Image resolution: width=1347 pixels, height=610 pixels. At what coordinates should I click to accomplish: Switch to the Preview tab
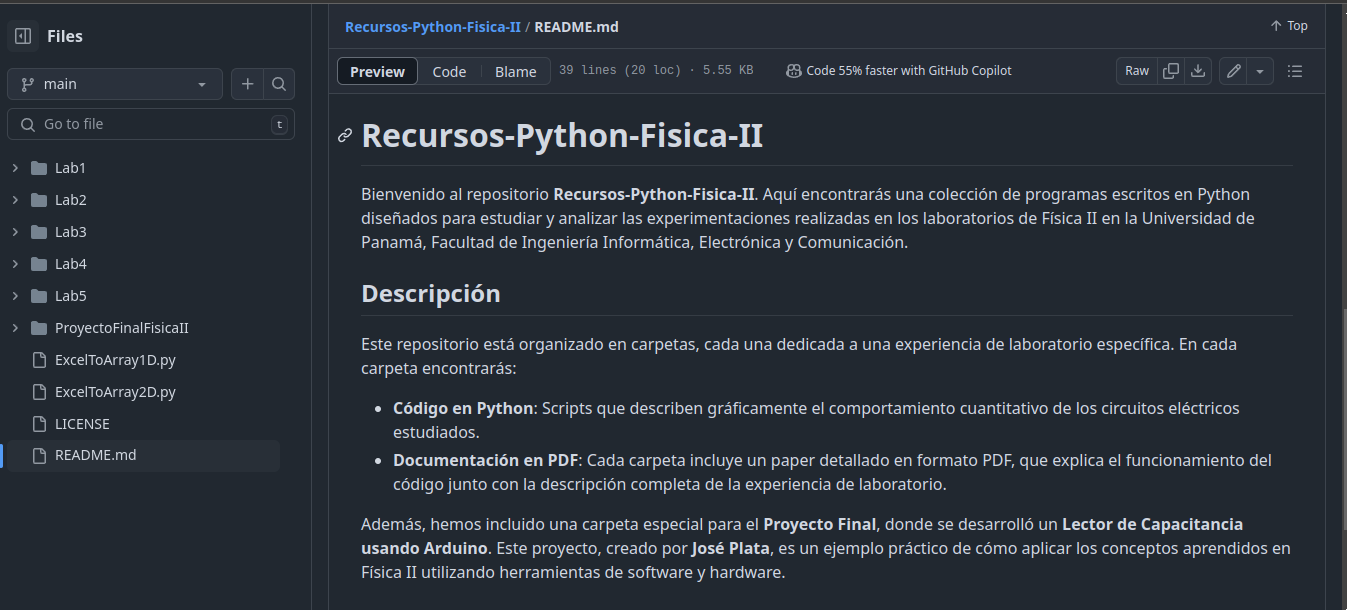pyautogui.click(x=377, y=71)
